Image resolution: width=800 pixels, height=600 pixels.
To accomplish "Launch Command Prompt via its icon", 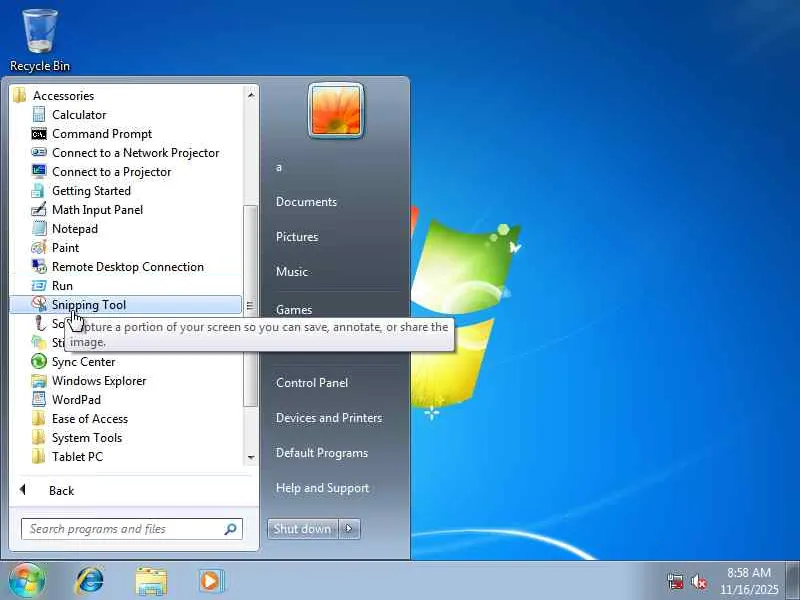I will coord(39,134).
